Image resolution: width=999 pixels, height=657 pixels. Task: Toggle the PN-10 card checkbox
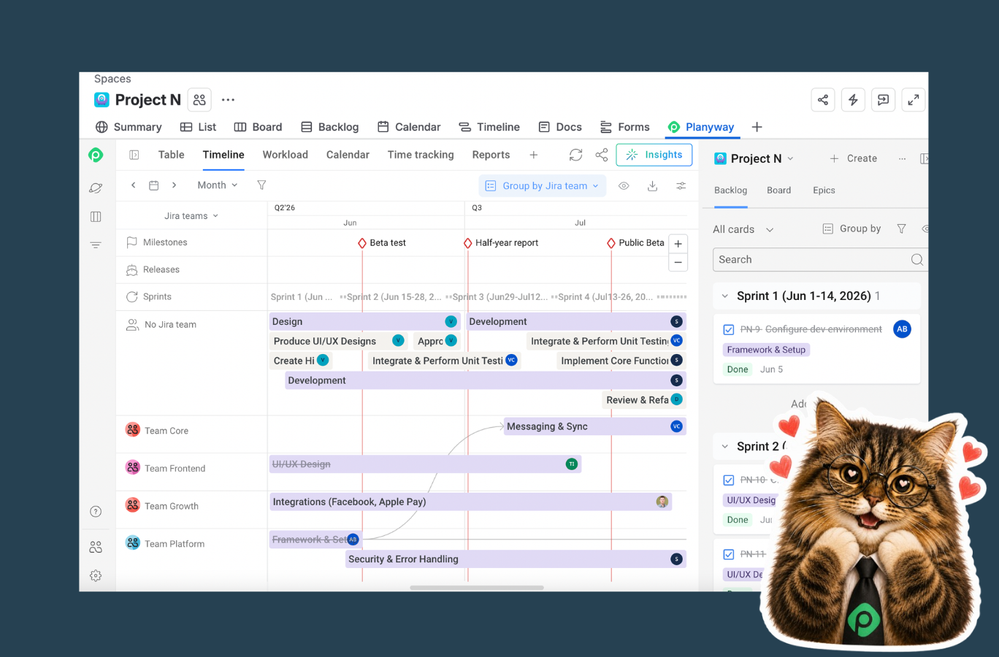(729, 480)
